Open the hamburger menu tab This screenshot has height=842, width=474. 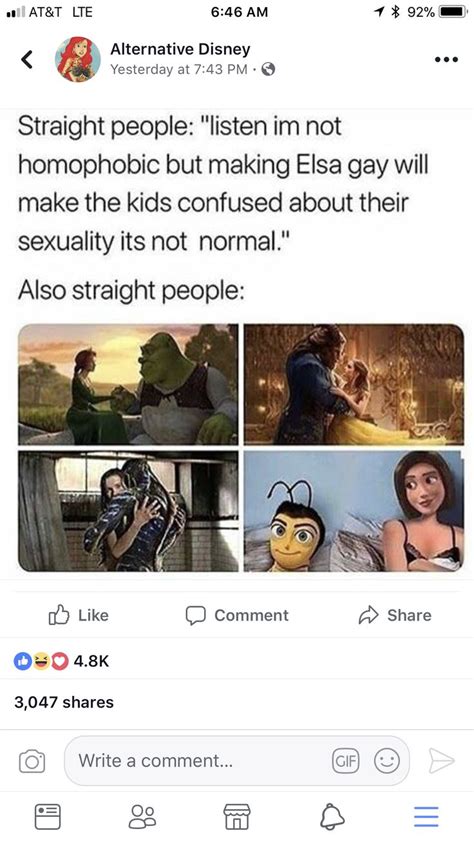point(426,817)
